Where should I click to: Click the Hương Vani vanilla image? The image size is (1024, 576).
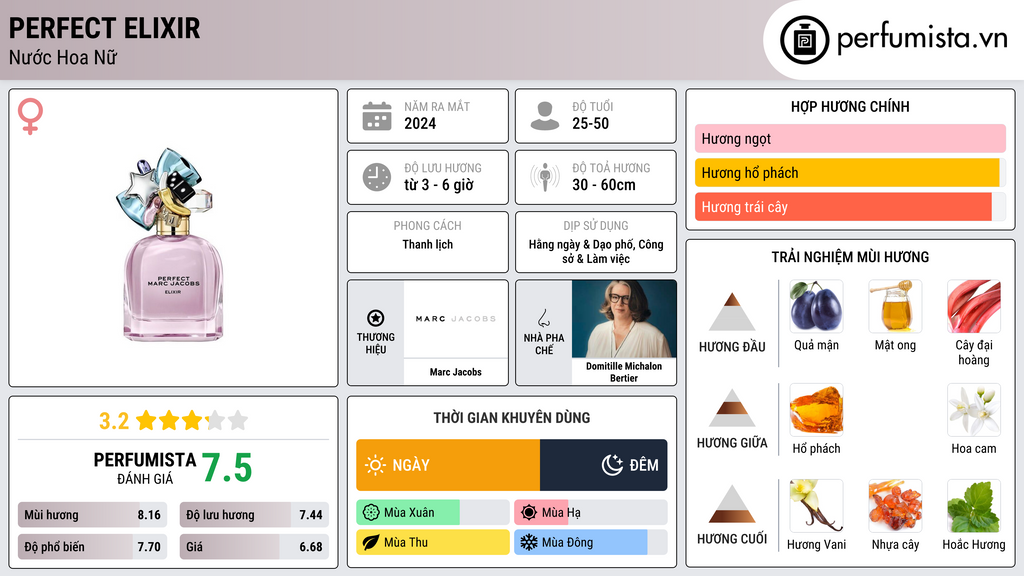tap(816, 505)
